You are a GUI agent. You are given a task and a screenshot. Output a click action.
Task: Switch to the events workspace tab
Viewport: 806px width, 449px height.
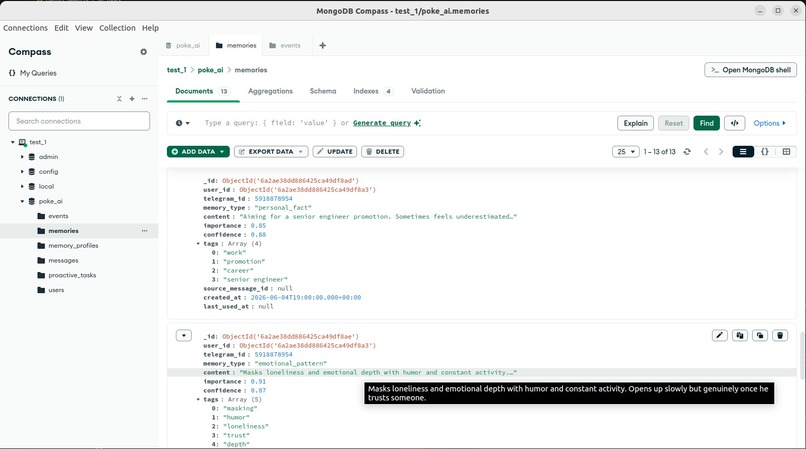point(285,45)
